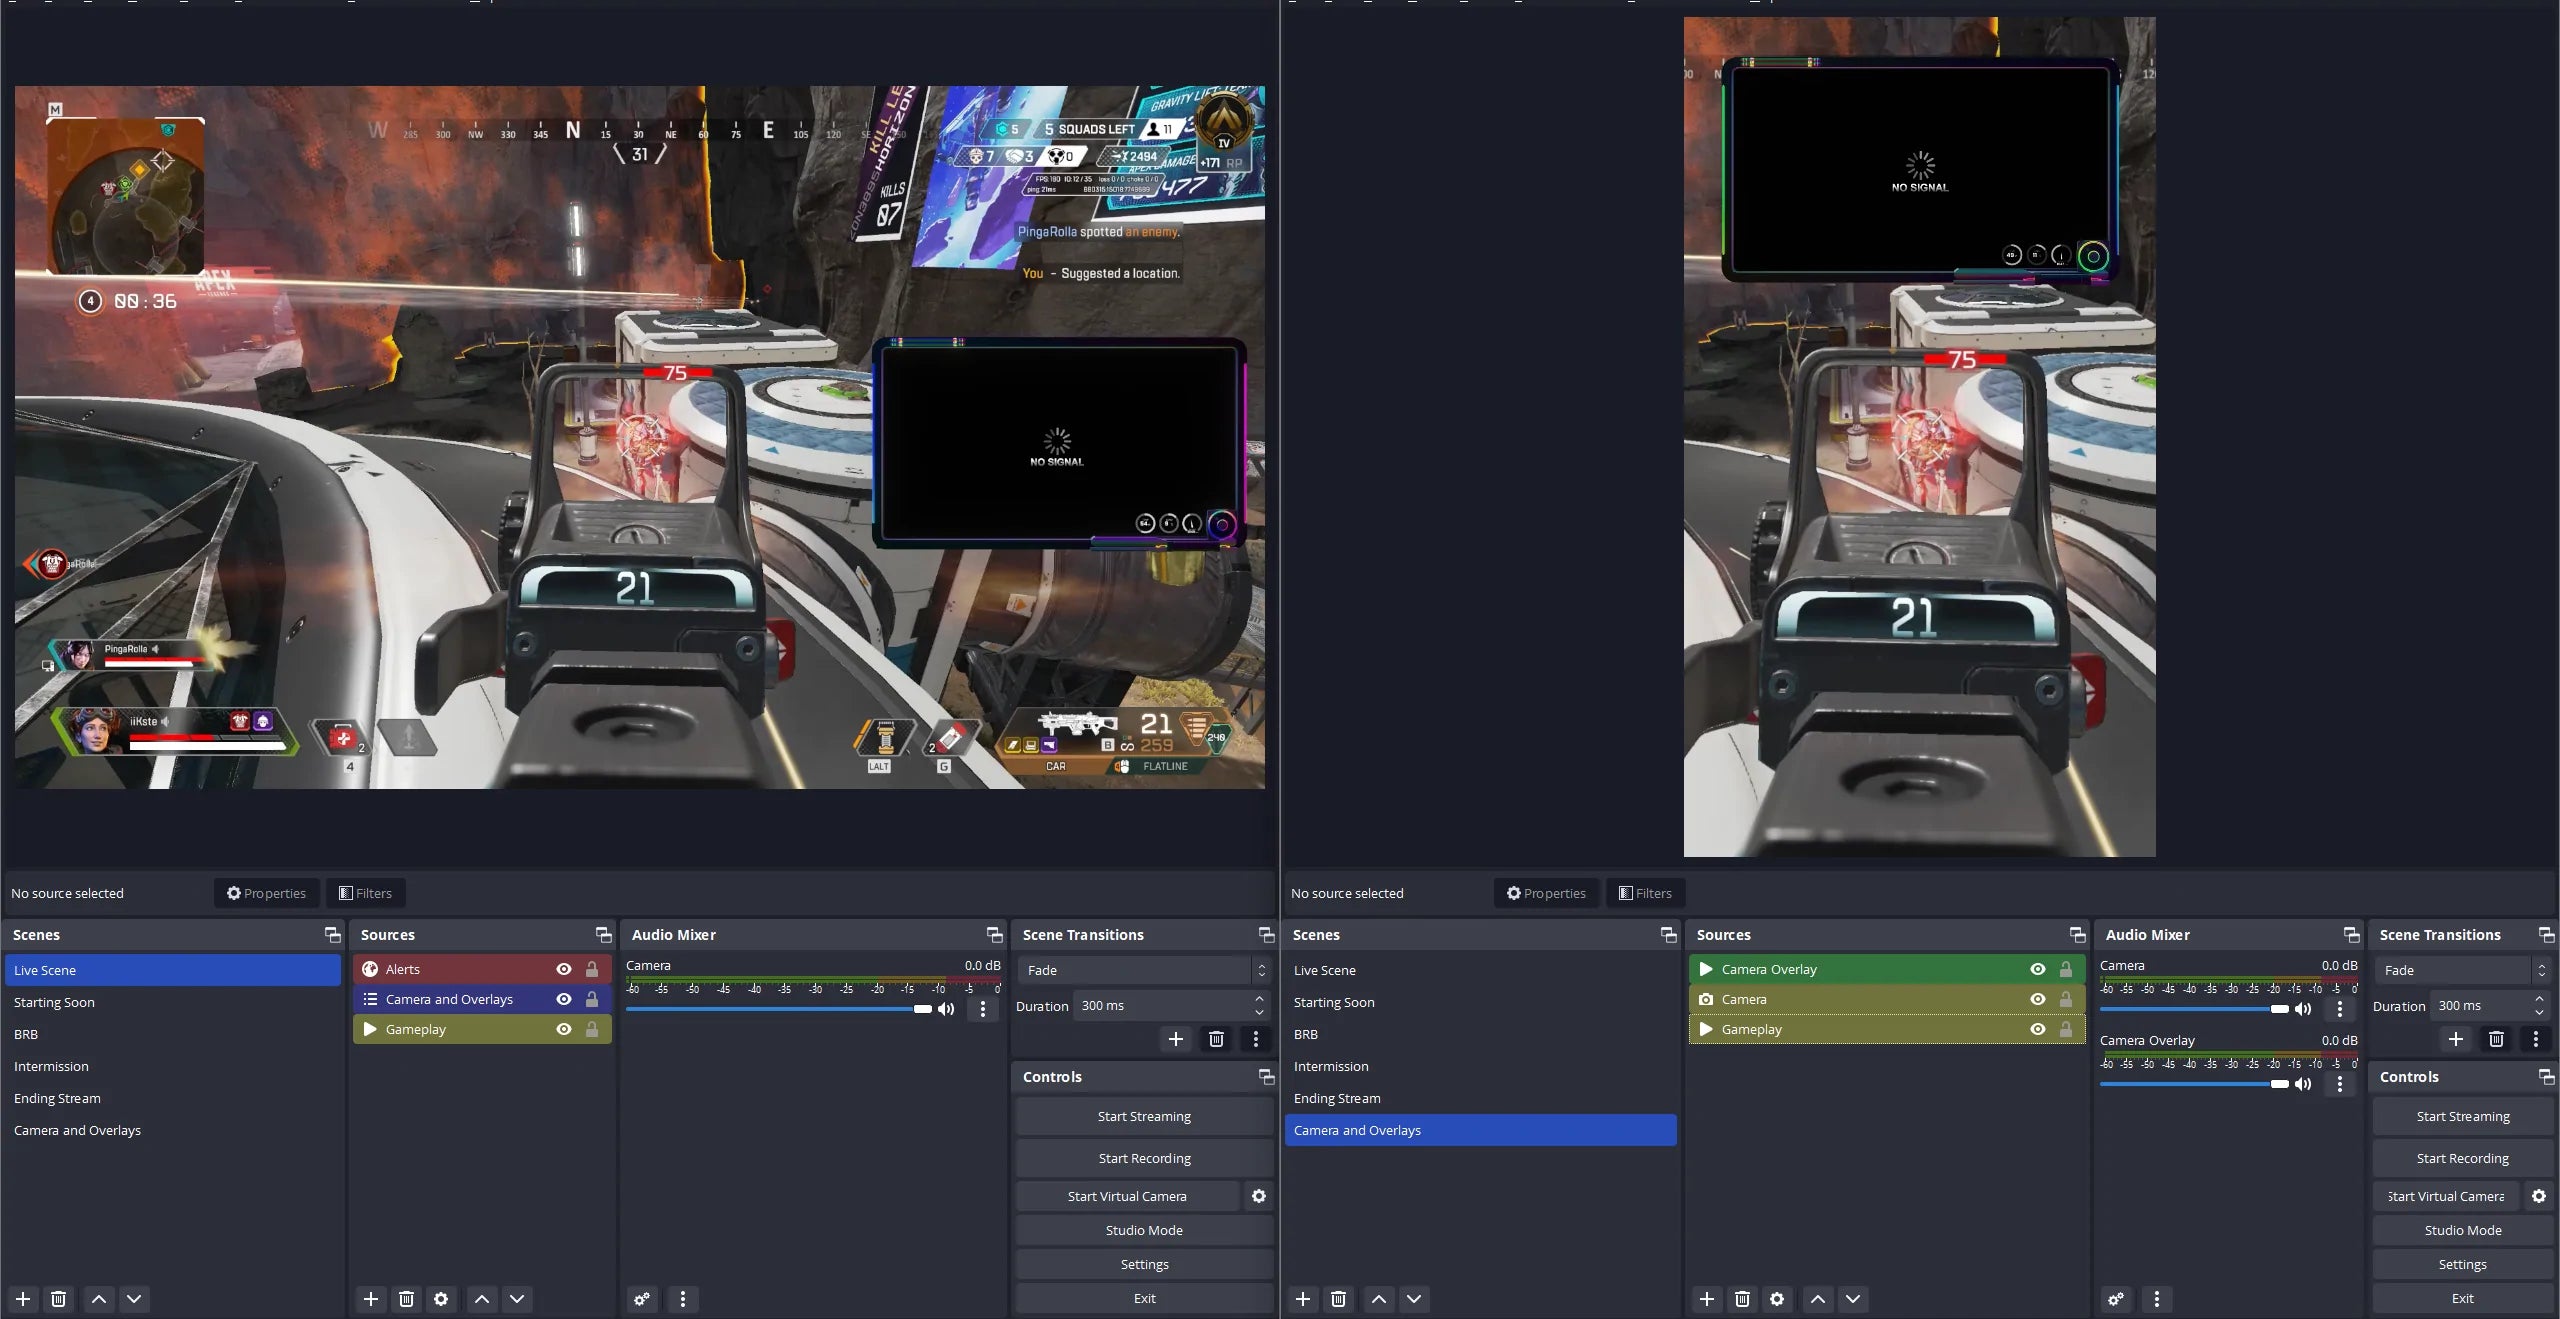Hide Camera Overlay source in right window
This screenshot has width=2560, height=1319.
click(x=2038, y=969)
